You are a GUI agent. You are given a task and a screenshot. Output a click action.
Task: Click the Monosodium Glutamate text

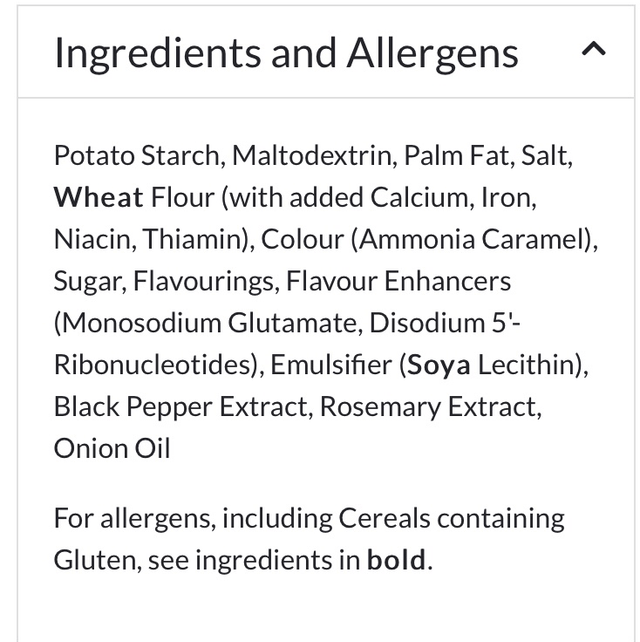point(209,324)
